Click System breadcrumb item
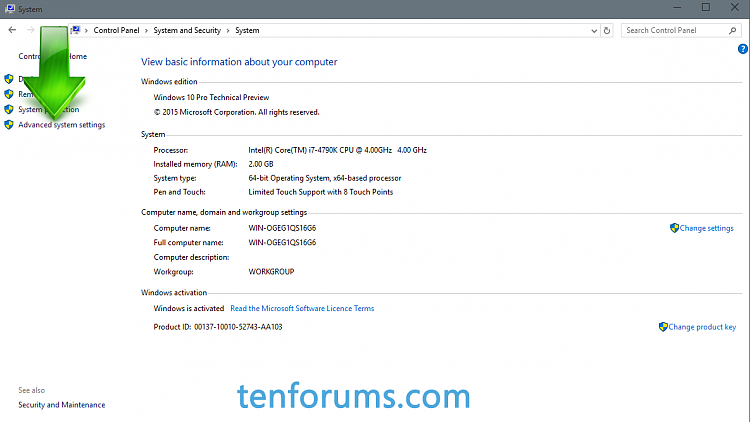 tap(247, 30)
